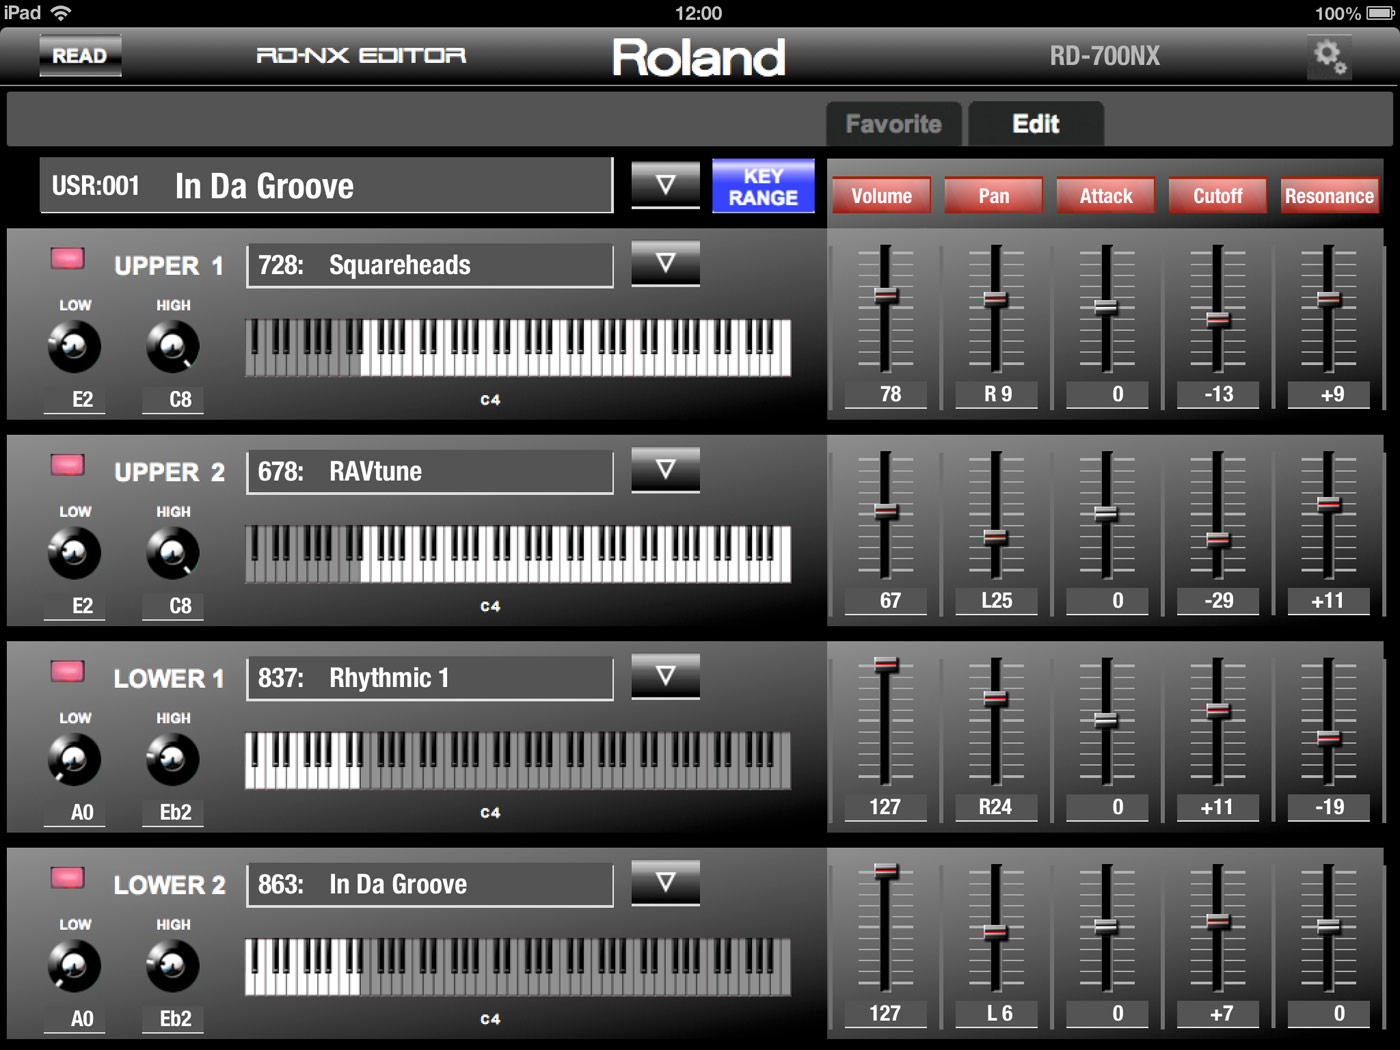Click the UPPER 2 pan slider handle
The image size is (1400, 1050).
995,537
